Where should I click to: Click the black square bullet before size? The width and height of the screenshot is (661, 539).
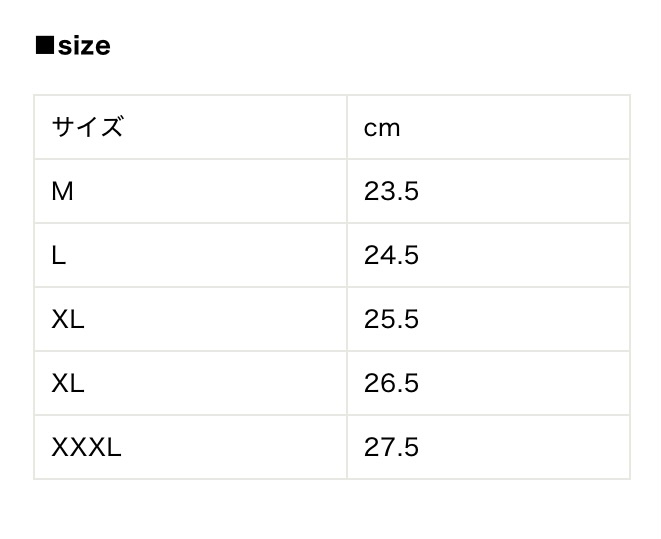pyautogui.click(x=44, y=46)
